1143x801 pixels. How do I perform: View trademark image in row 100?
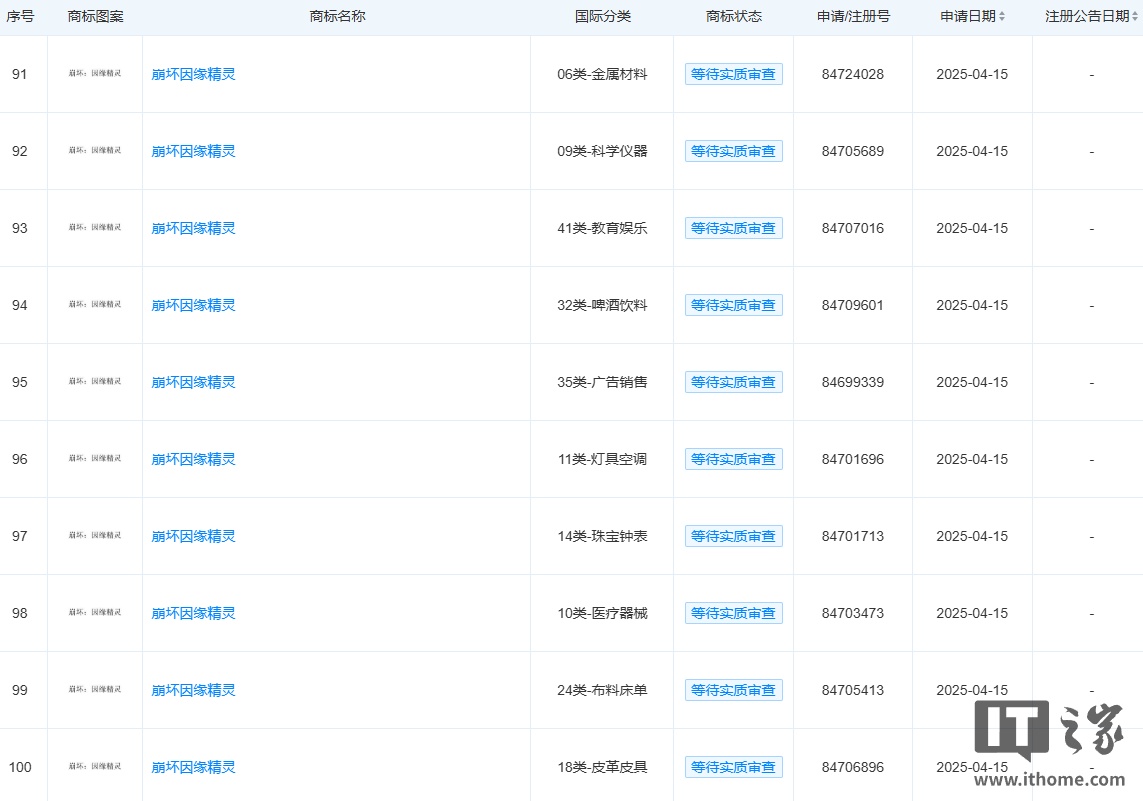tap(95, 766)
